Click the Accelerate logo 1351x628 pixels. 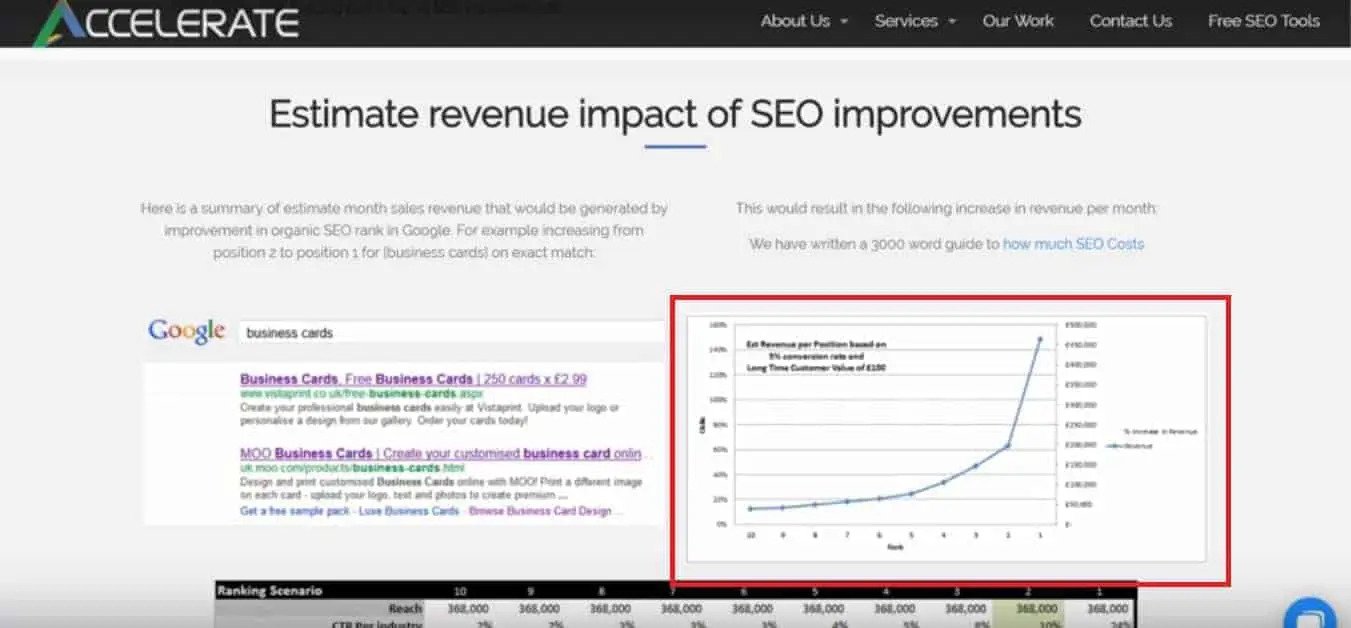point(166,23)
